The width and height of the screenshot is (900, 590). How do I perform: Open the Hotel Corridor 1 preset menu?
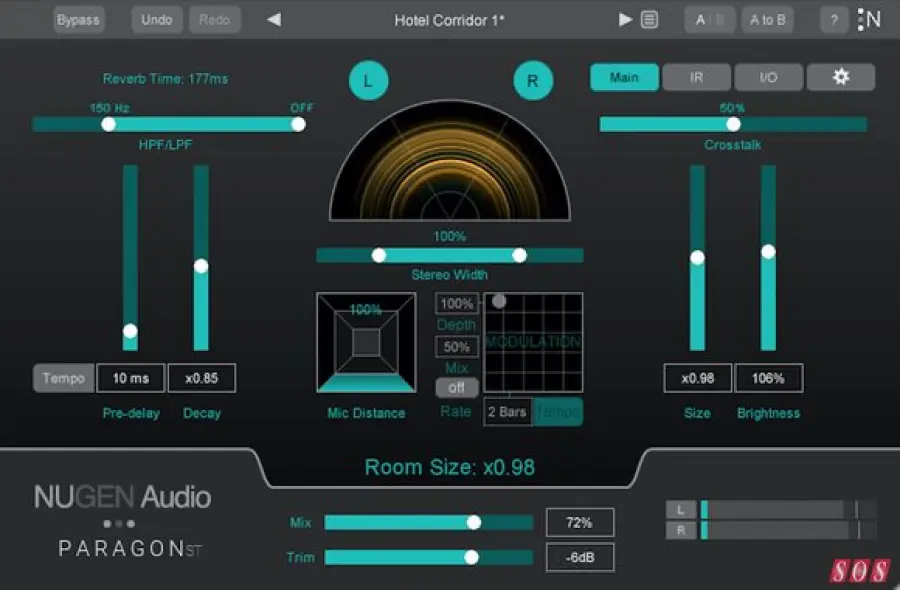coord(449,20)
